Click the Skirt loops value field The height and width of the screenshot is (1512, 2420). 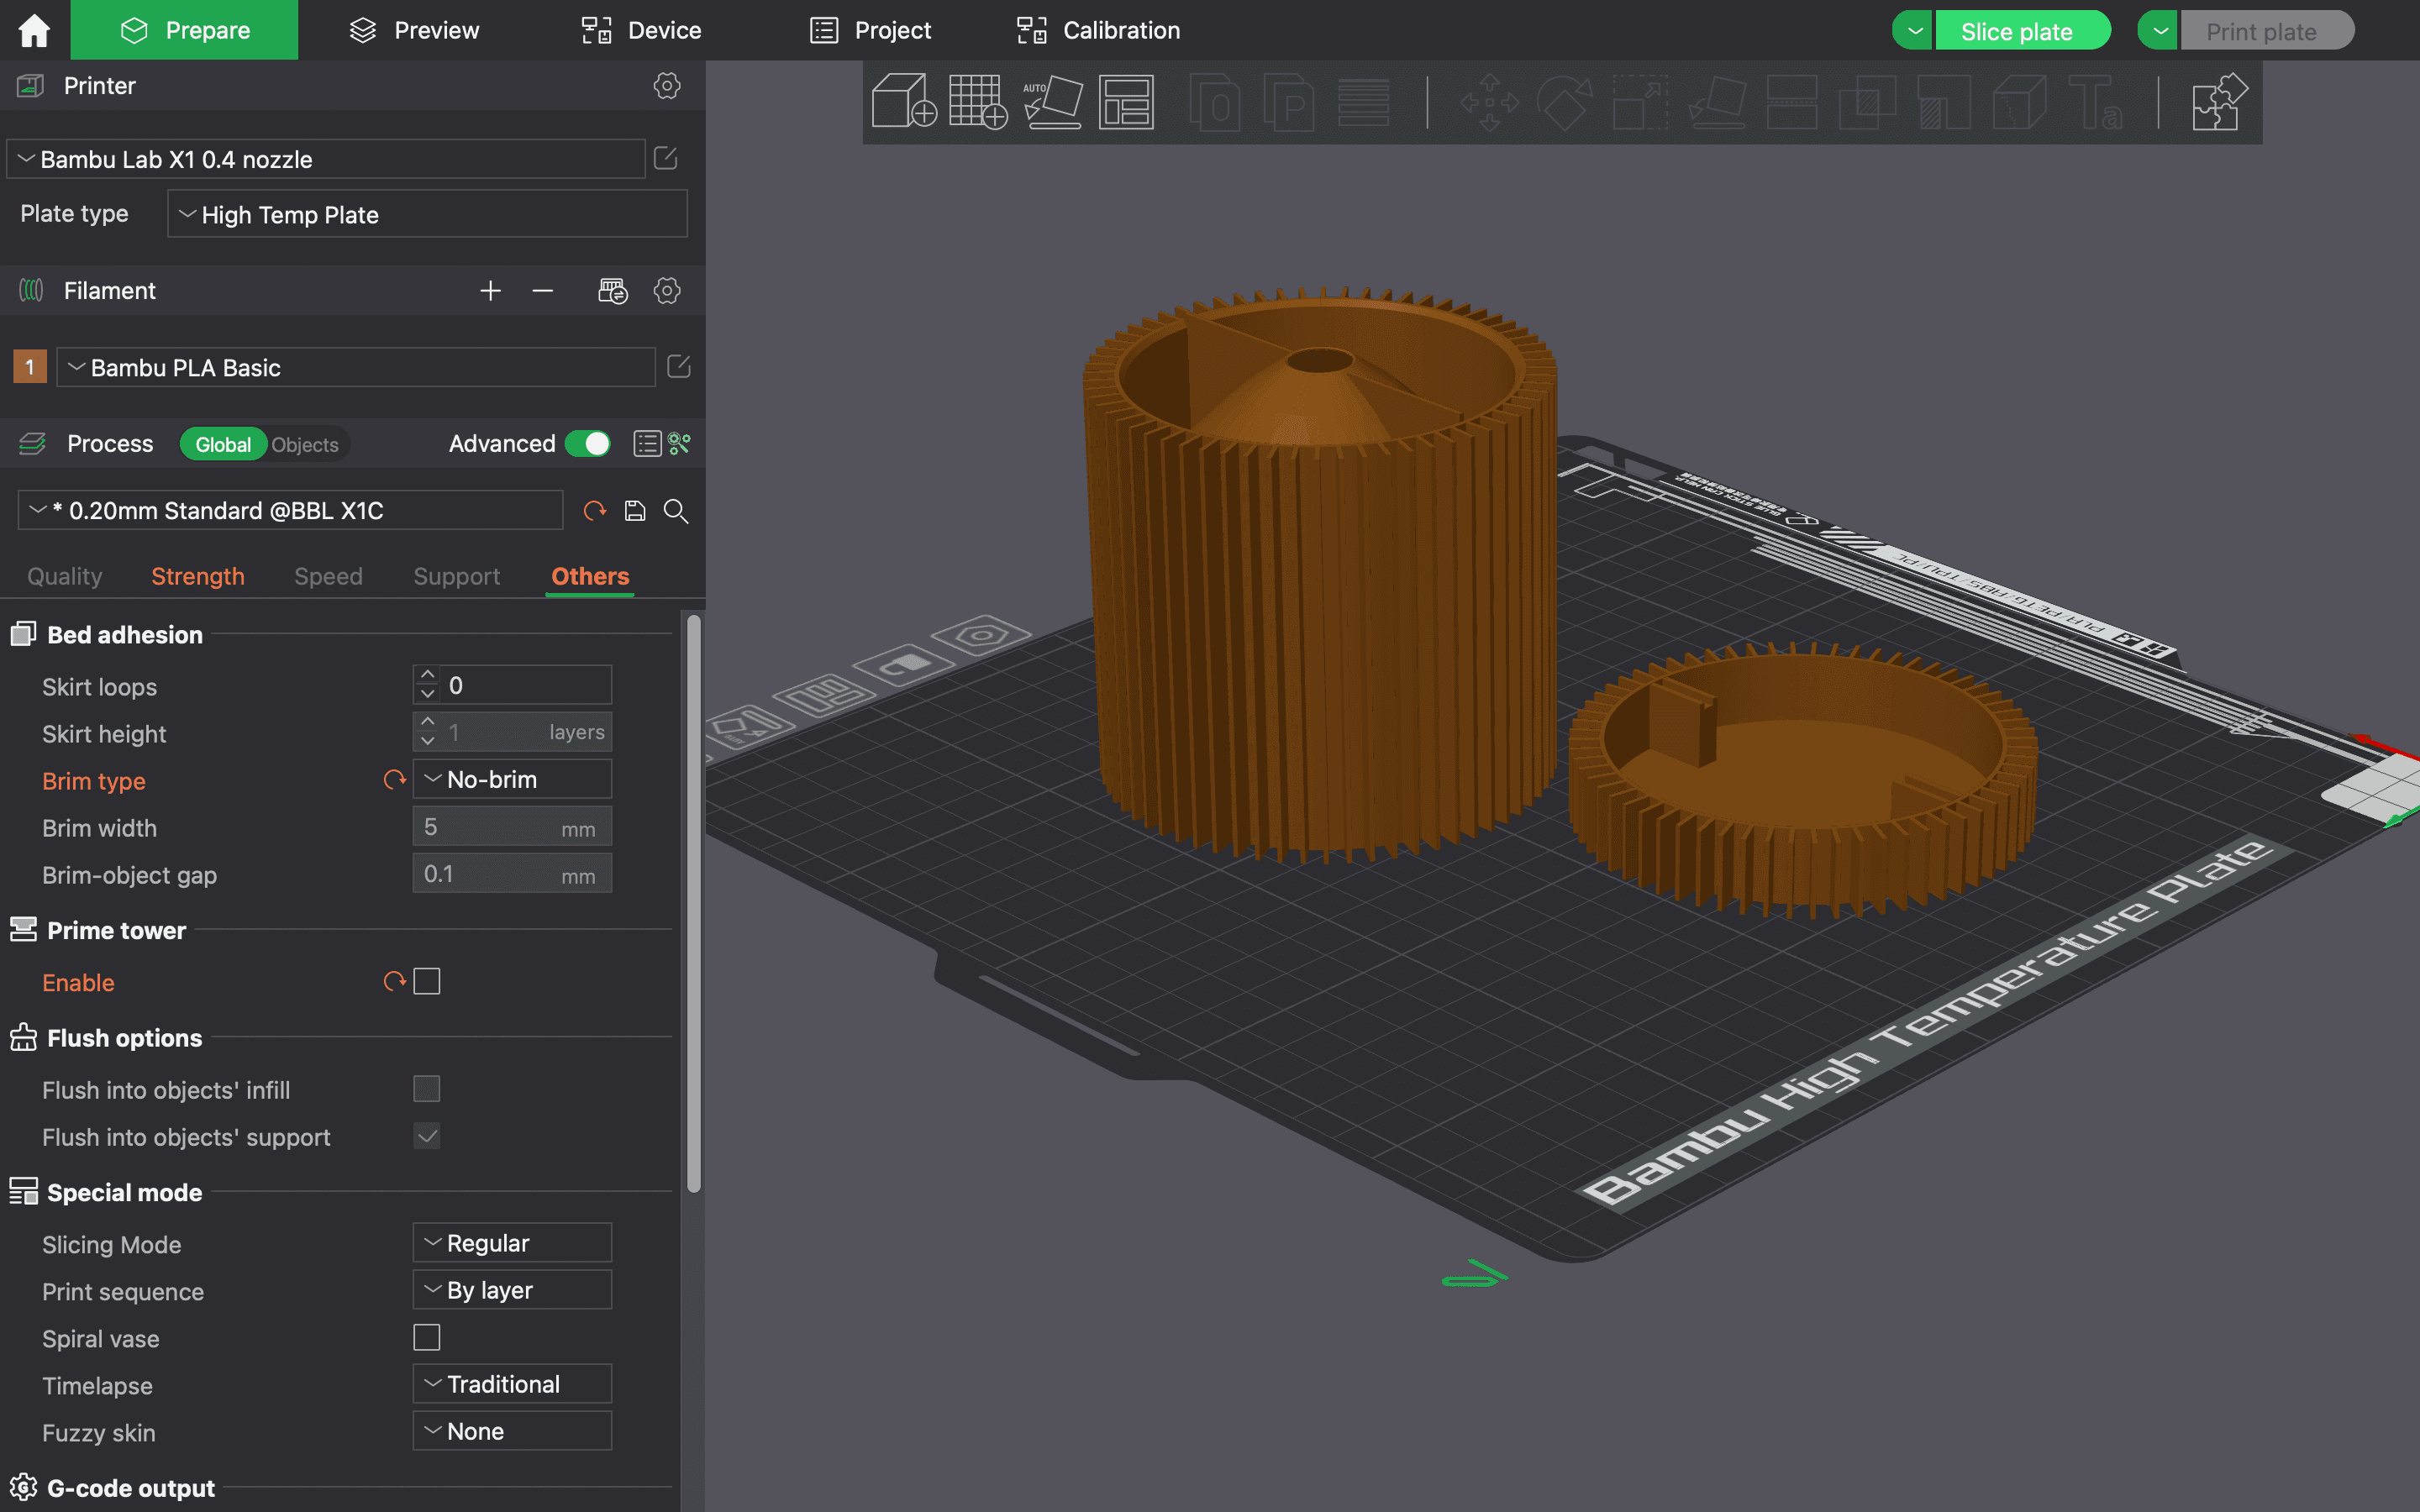pos(525,685)
